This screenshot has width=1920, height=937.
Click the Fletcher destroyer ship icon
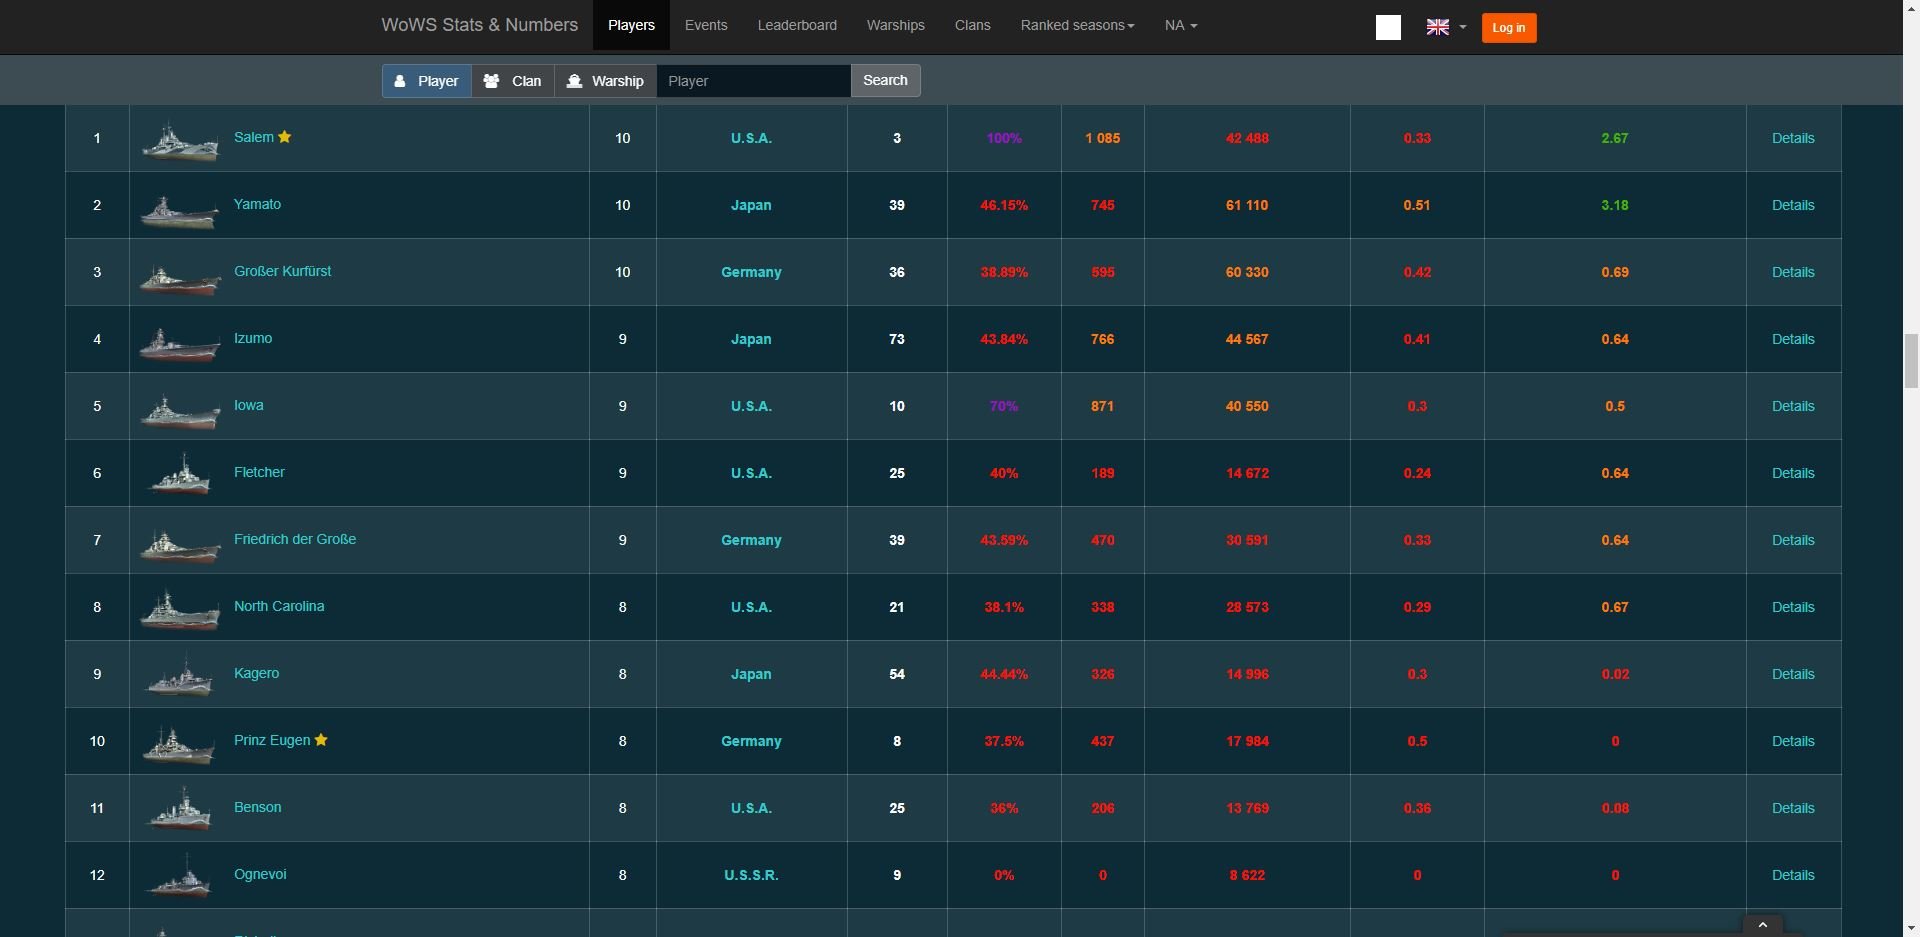coord(179,475)
